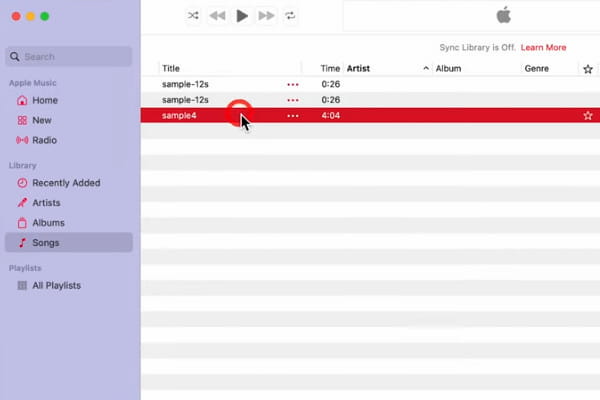This screenshot has height=400, width=600.
Task: Click the 4:04 time of sample4
Action: (331, 116)
